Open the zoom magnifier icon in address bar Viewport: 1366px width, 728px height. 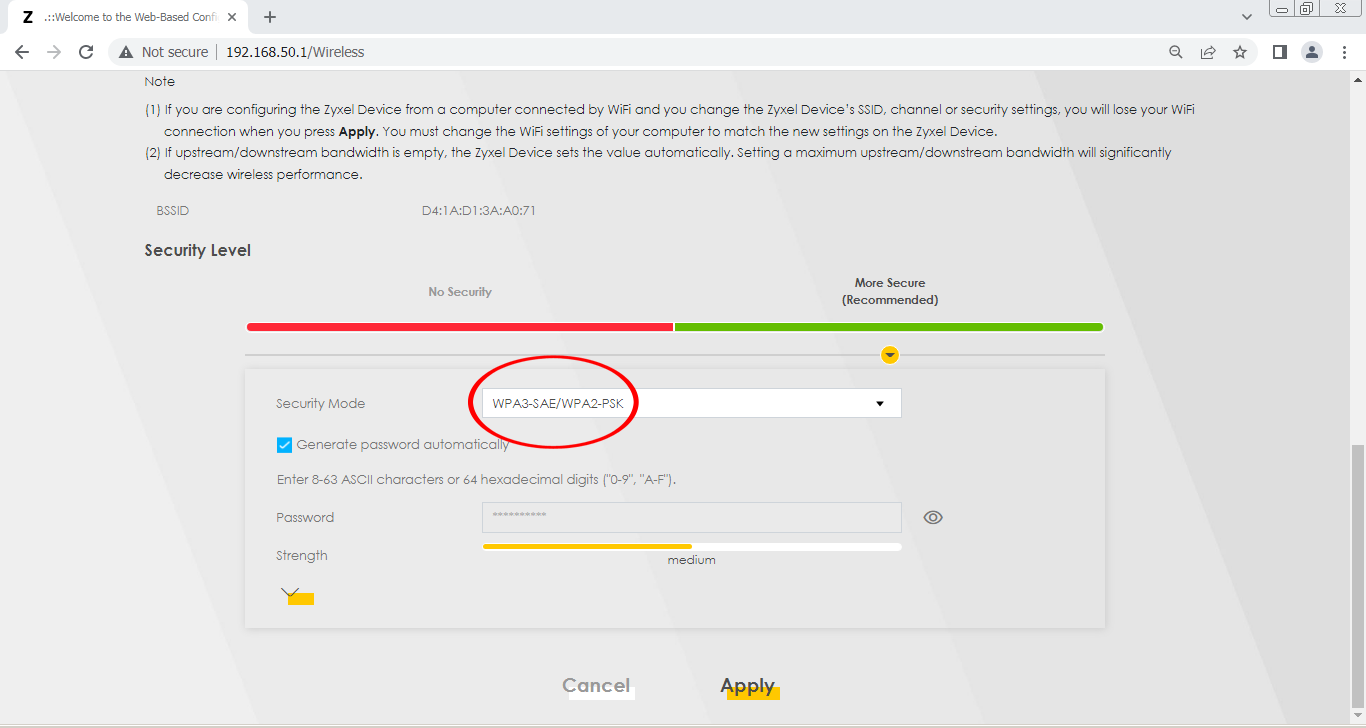coord(1176,52)
